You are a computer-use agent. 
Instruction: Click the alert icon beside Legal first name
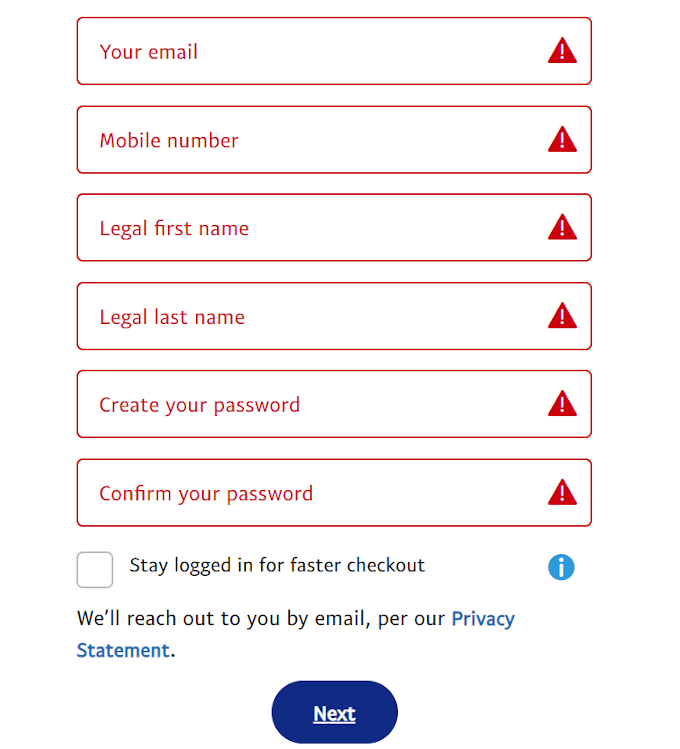point(562,228)
